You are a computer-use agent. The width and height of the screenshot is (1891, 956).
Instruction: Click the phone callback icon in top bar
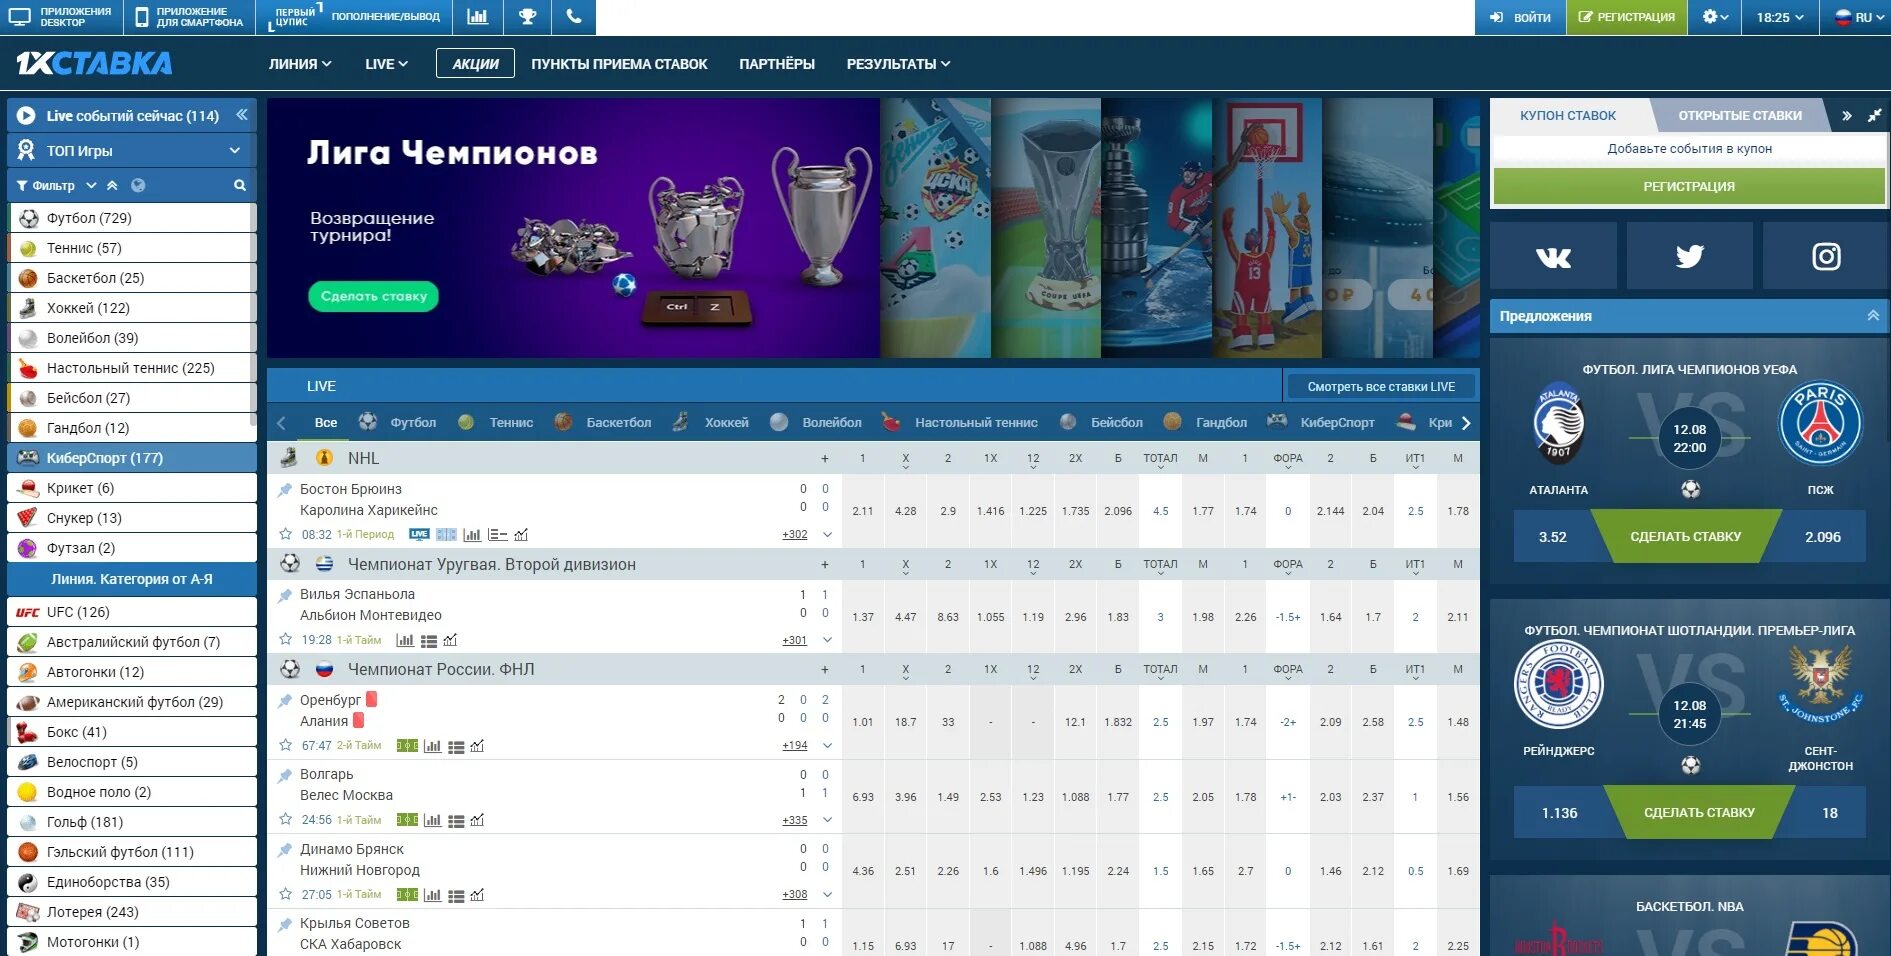(573, 17)
